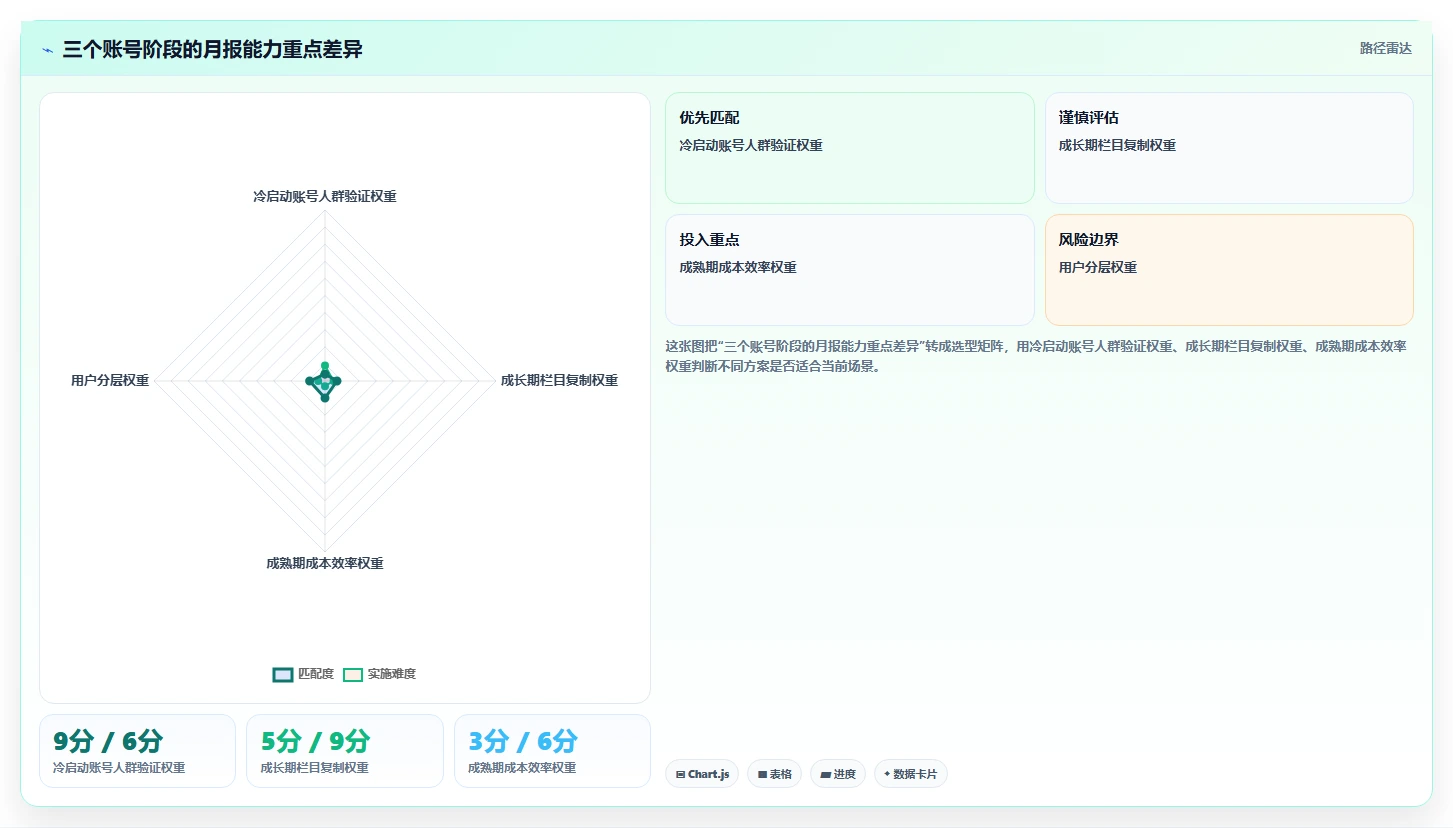Click radar axis label 成长期栏目复制权重
The width and height of the screenshot is (1453, 828).
[x=559, y=380]
